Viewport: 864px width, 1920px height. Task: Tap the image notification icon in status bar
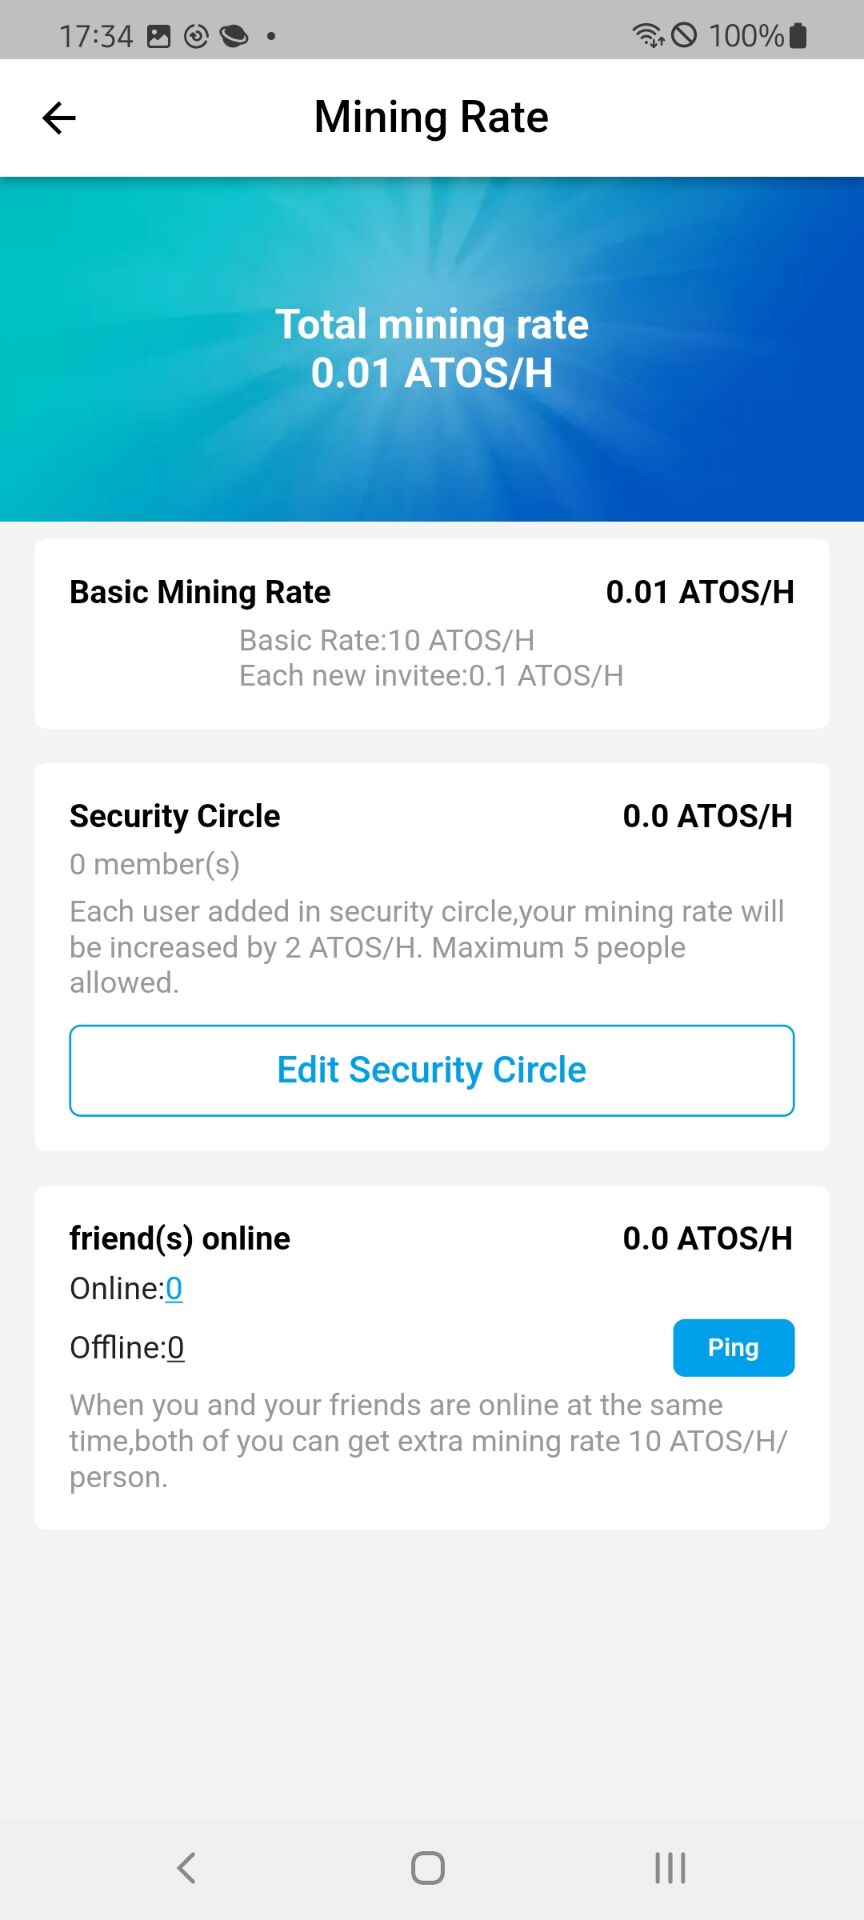pyautogui.click(x=159, y=37)
